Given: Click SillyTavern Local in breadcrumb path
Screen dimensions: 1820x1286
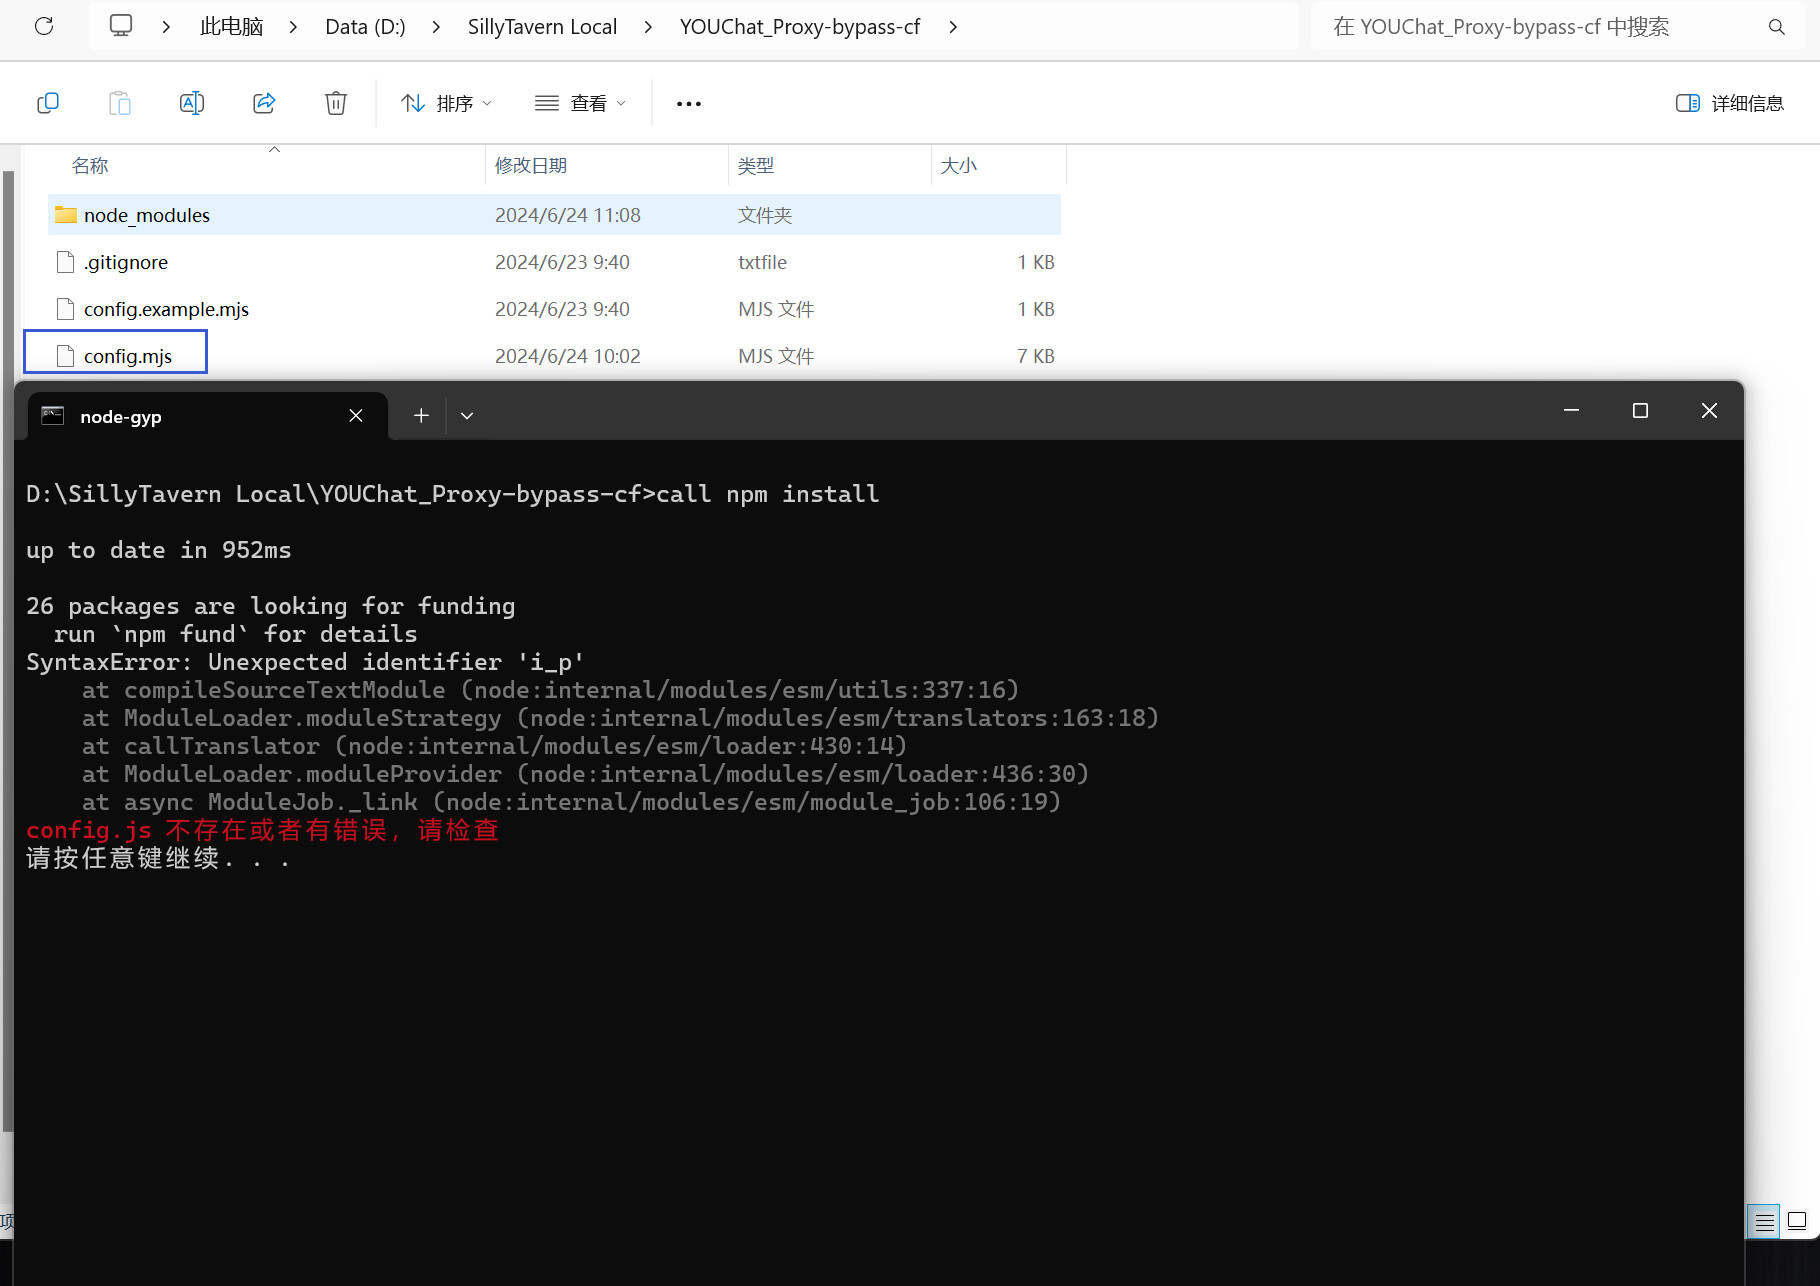Looking at the screenshot, I should tap(542, 27).
